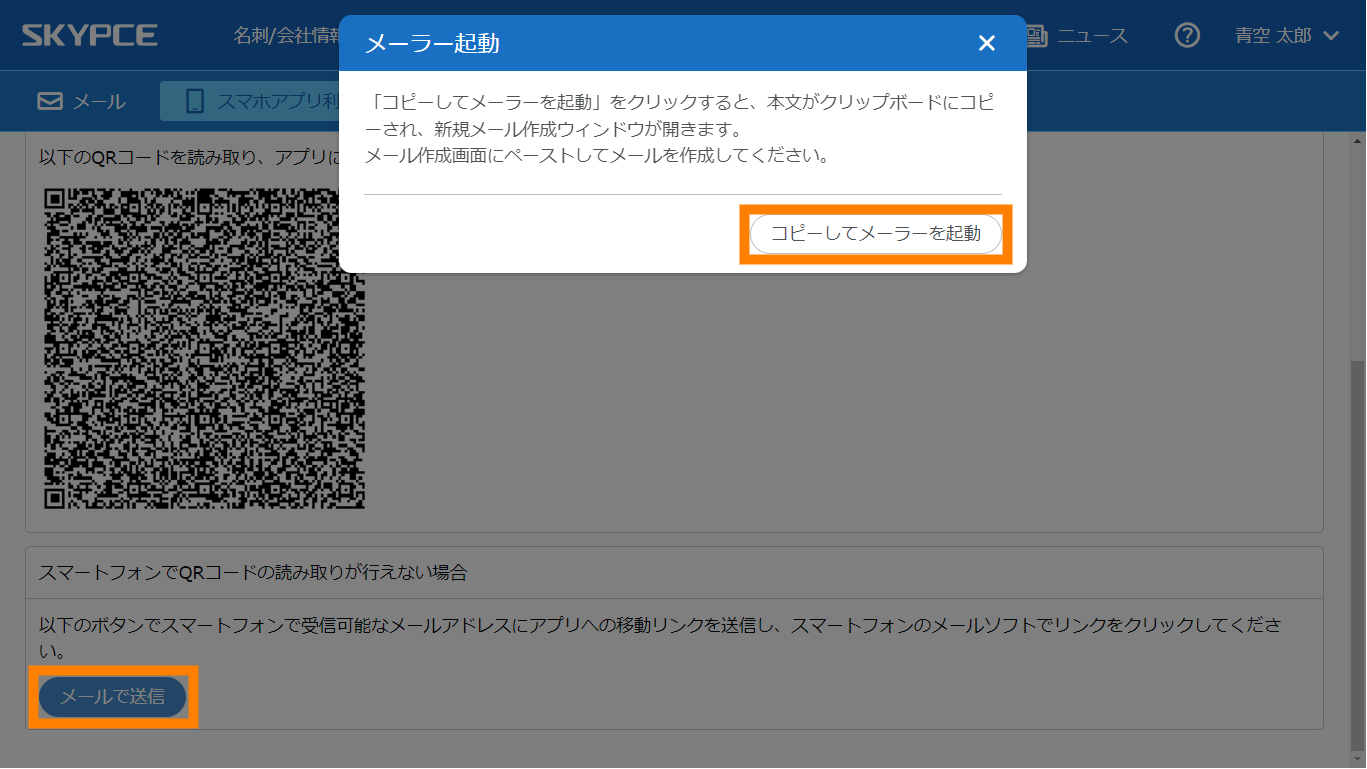Open the ニュース page link
This screenshot has height=769, width=1367.
point(1092,36)
